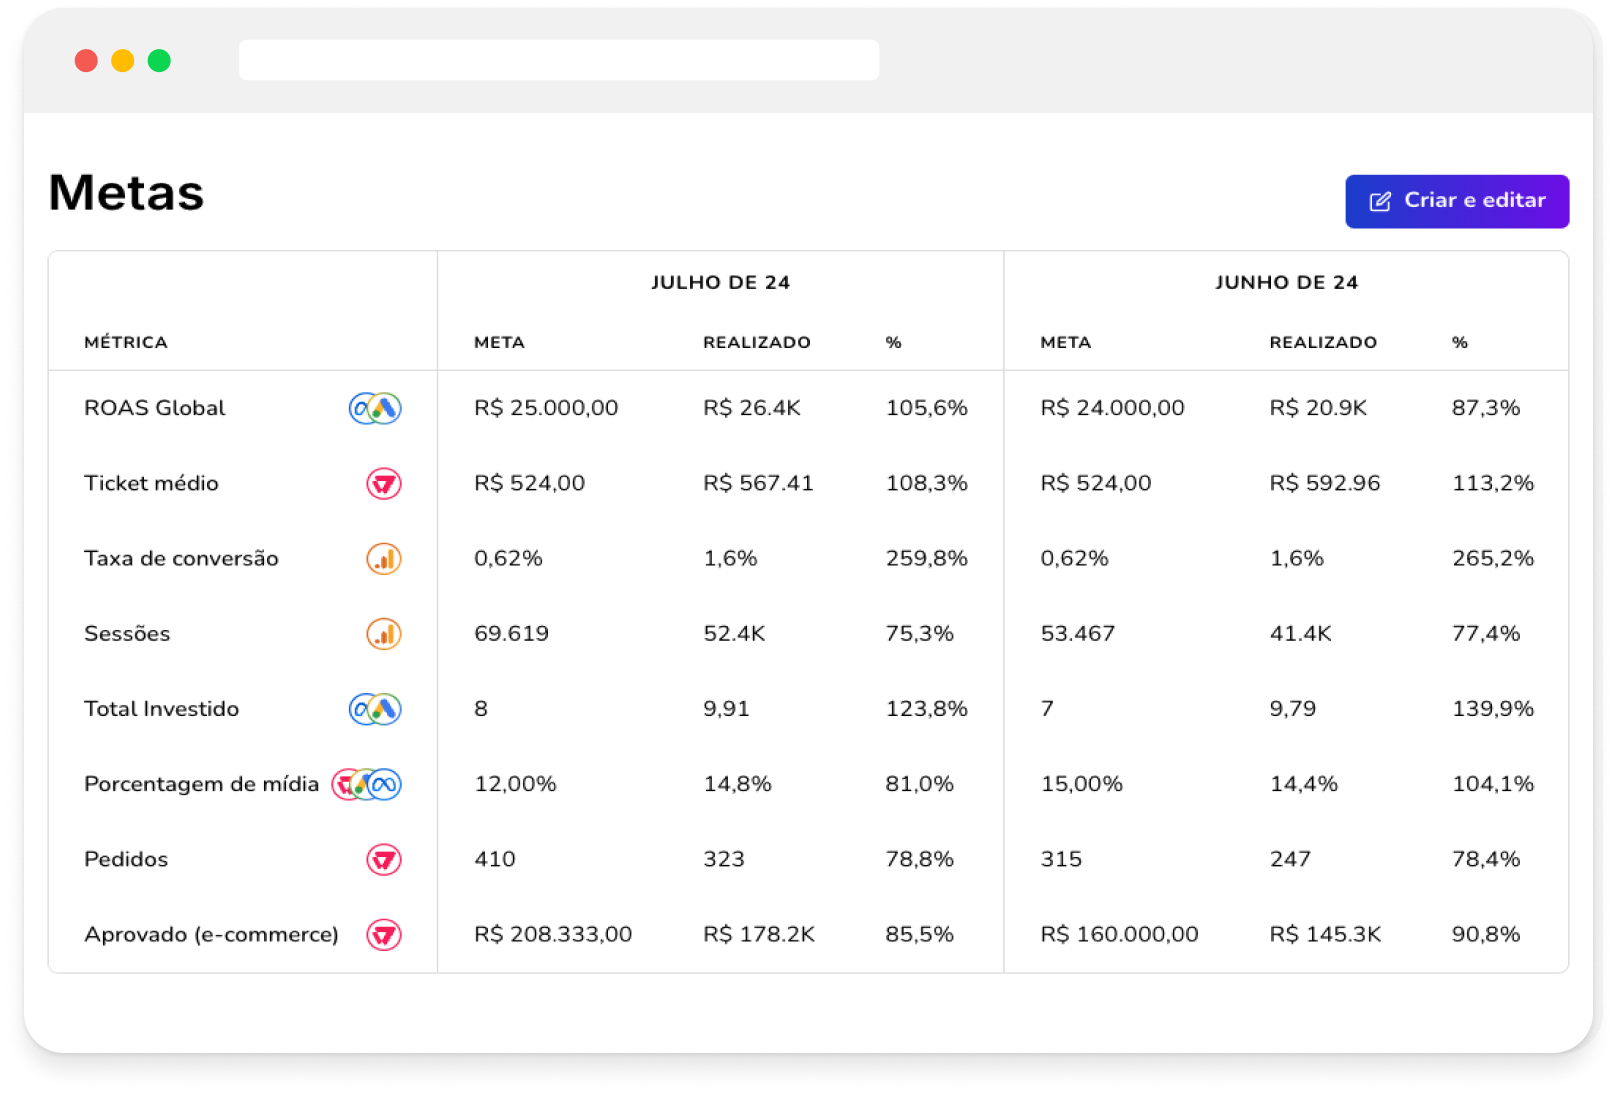This screenshot has height=1093, width=1617.
Task: Click the Pedidos metric label
Action: pos(126,859)
